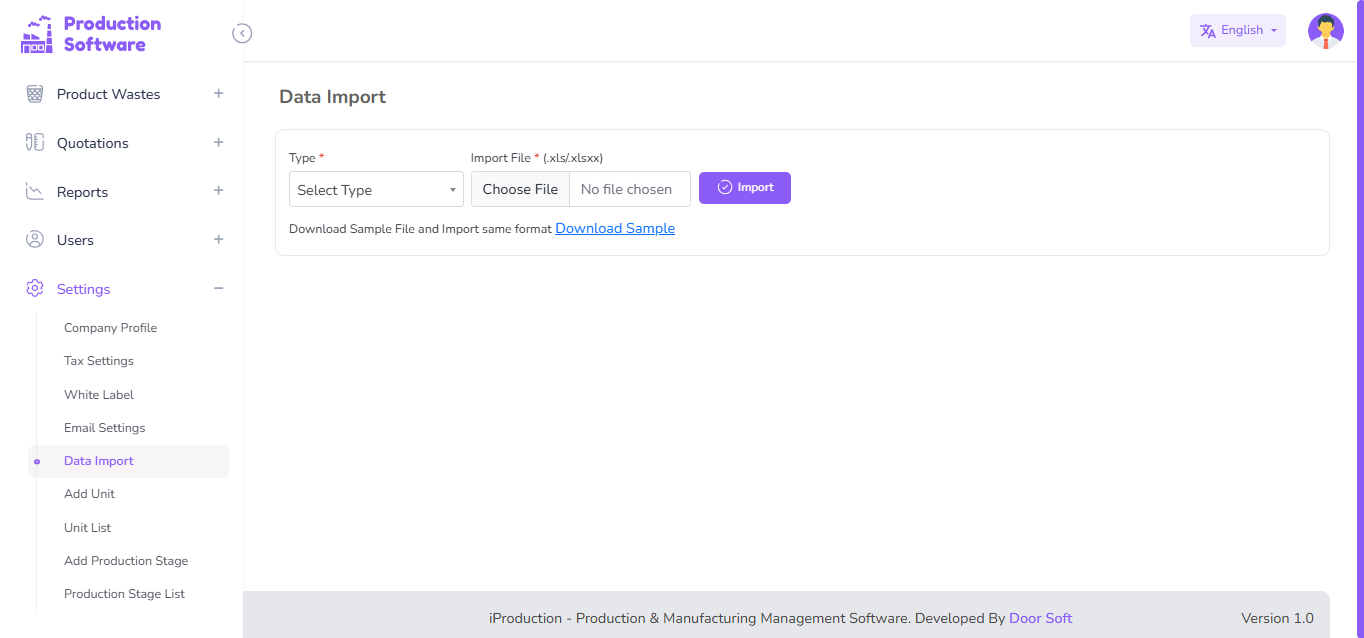Go to Tax Settings page

(x=98, y=361)
